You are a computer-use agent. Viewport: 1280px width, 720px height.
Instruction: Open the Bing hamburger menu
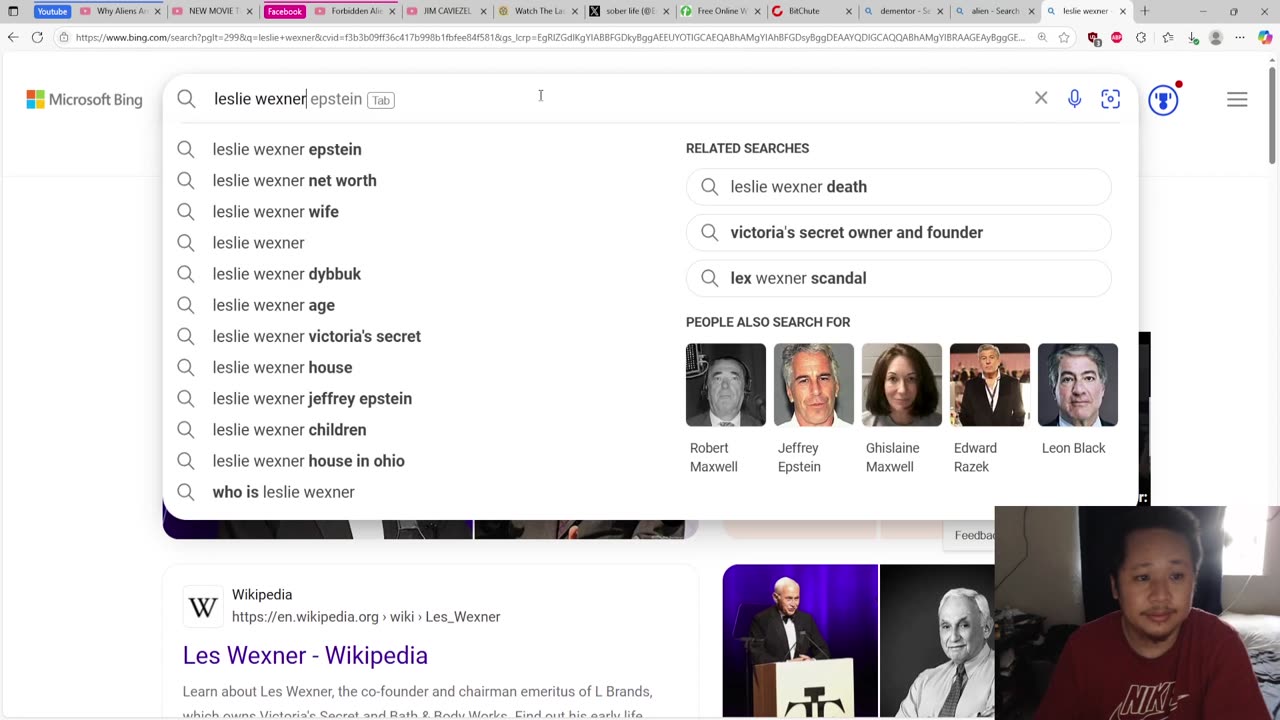pos(1237,99)
